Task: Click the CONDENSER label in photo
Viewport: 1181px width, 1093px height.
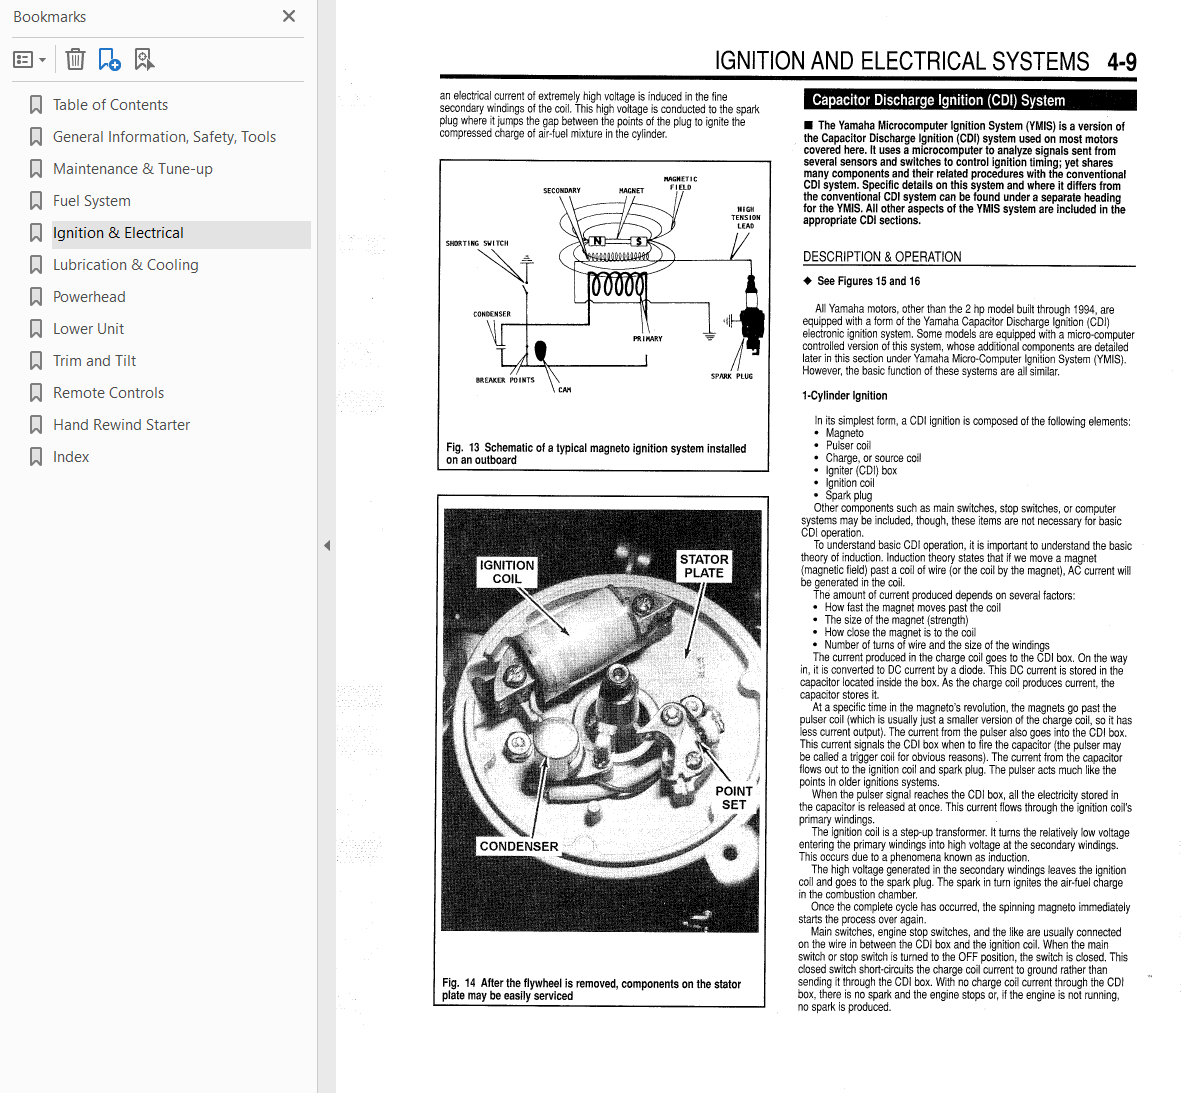Action: (x=519, y=846)
